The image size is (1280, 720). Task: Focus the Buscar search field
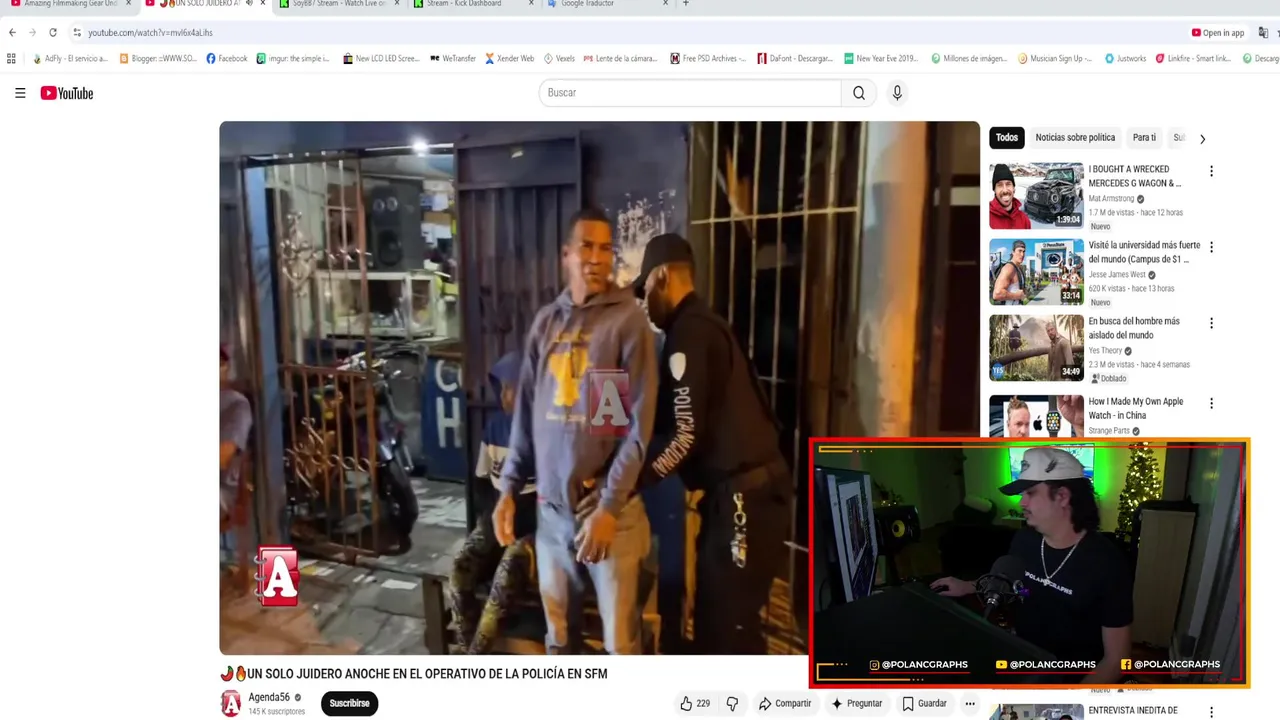690,93
